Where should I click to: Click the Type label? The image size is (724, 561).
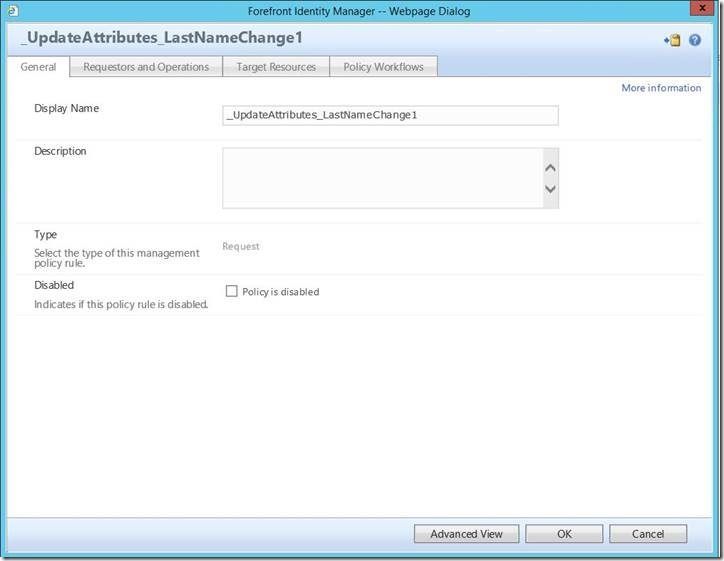45,235
